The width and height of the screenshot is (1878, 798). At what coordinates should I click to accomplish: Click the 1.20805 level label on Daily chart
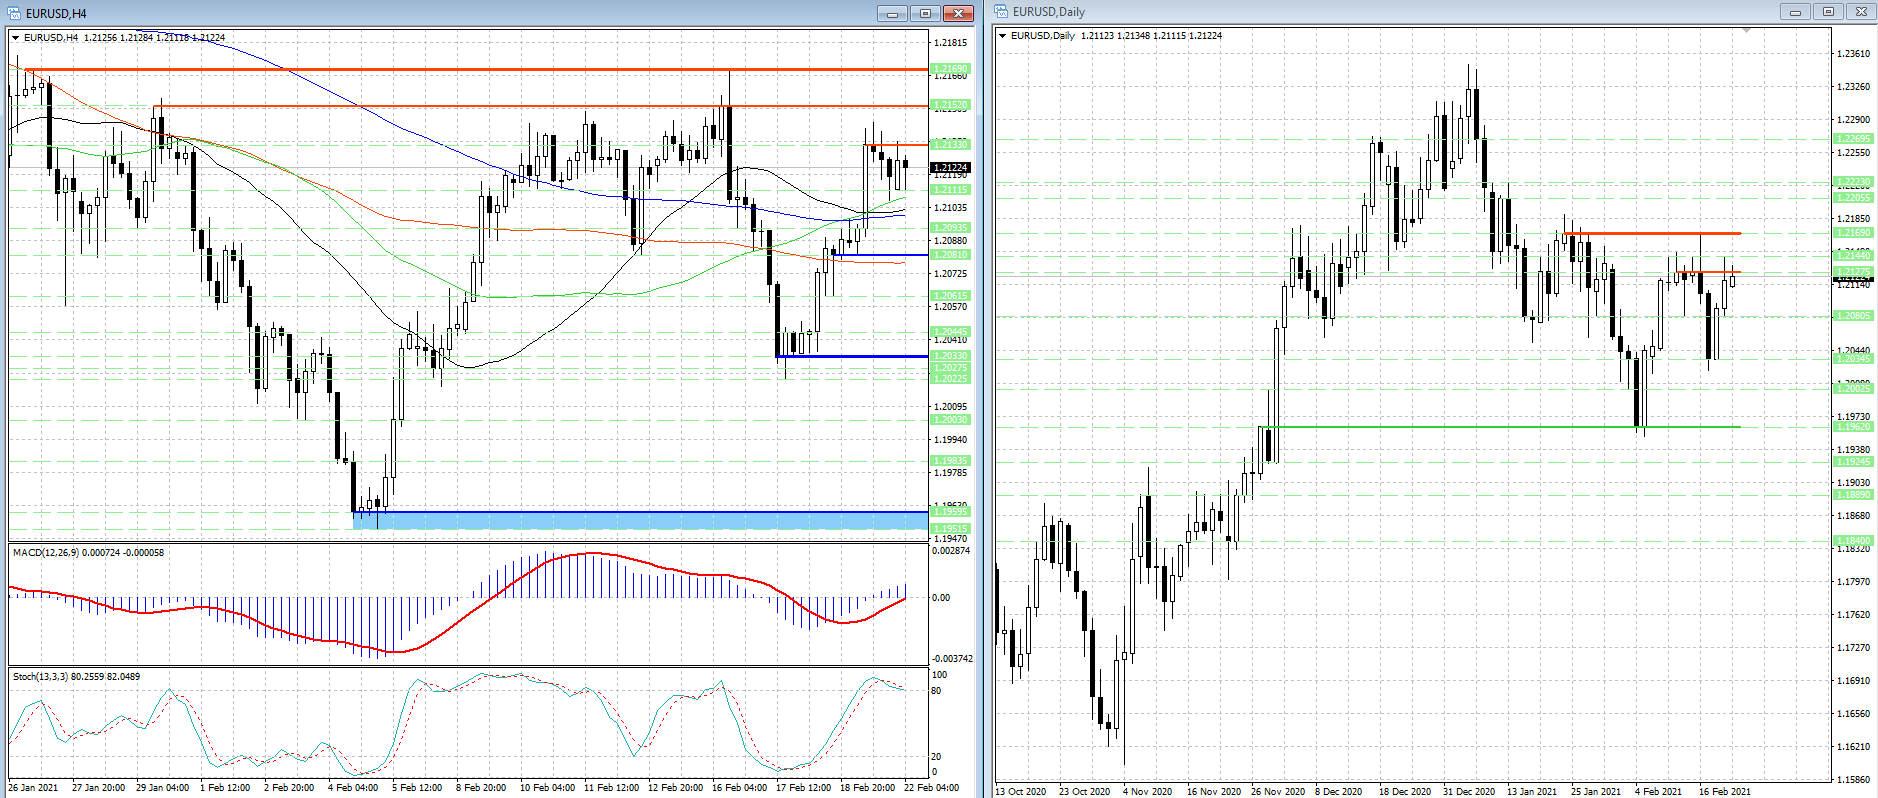[1853, 316]
